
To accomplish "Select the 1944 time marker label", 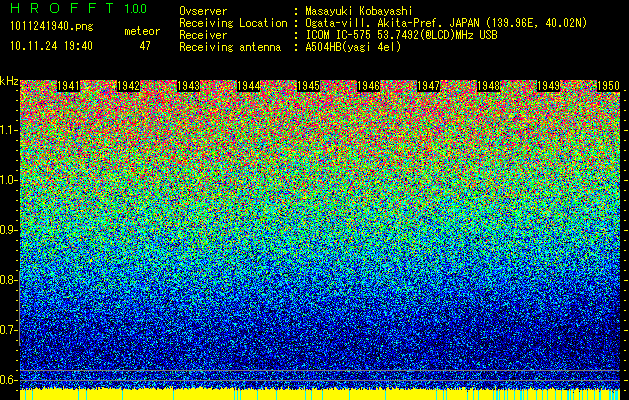I will (x=249, y=86).
